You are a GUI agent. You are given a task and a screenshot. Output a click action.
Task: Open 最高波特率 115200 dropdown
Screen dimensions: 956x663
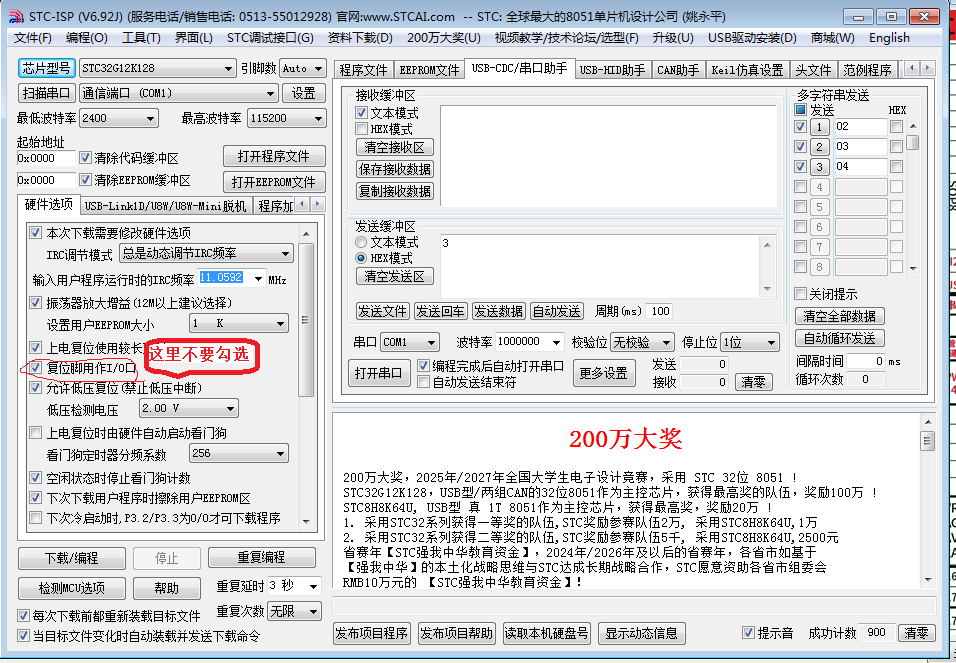point(286,118)
